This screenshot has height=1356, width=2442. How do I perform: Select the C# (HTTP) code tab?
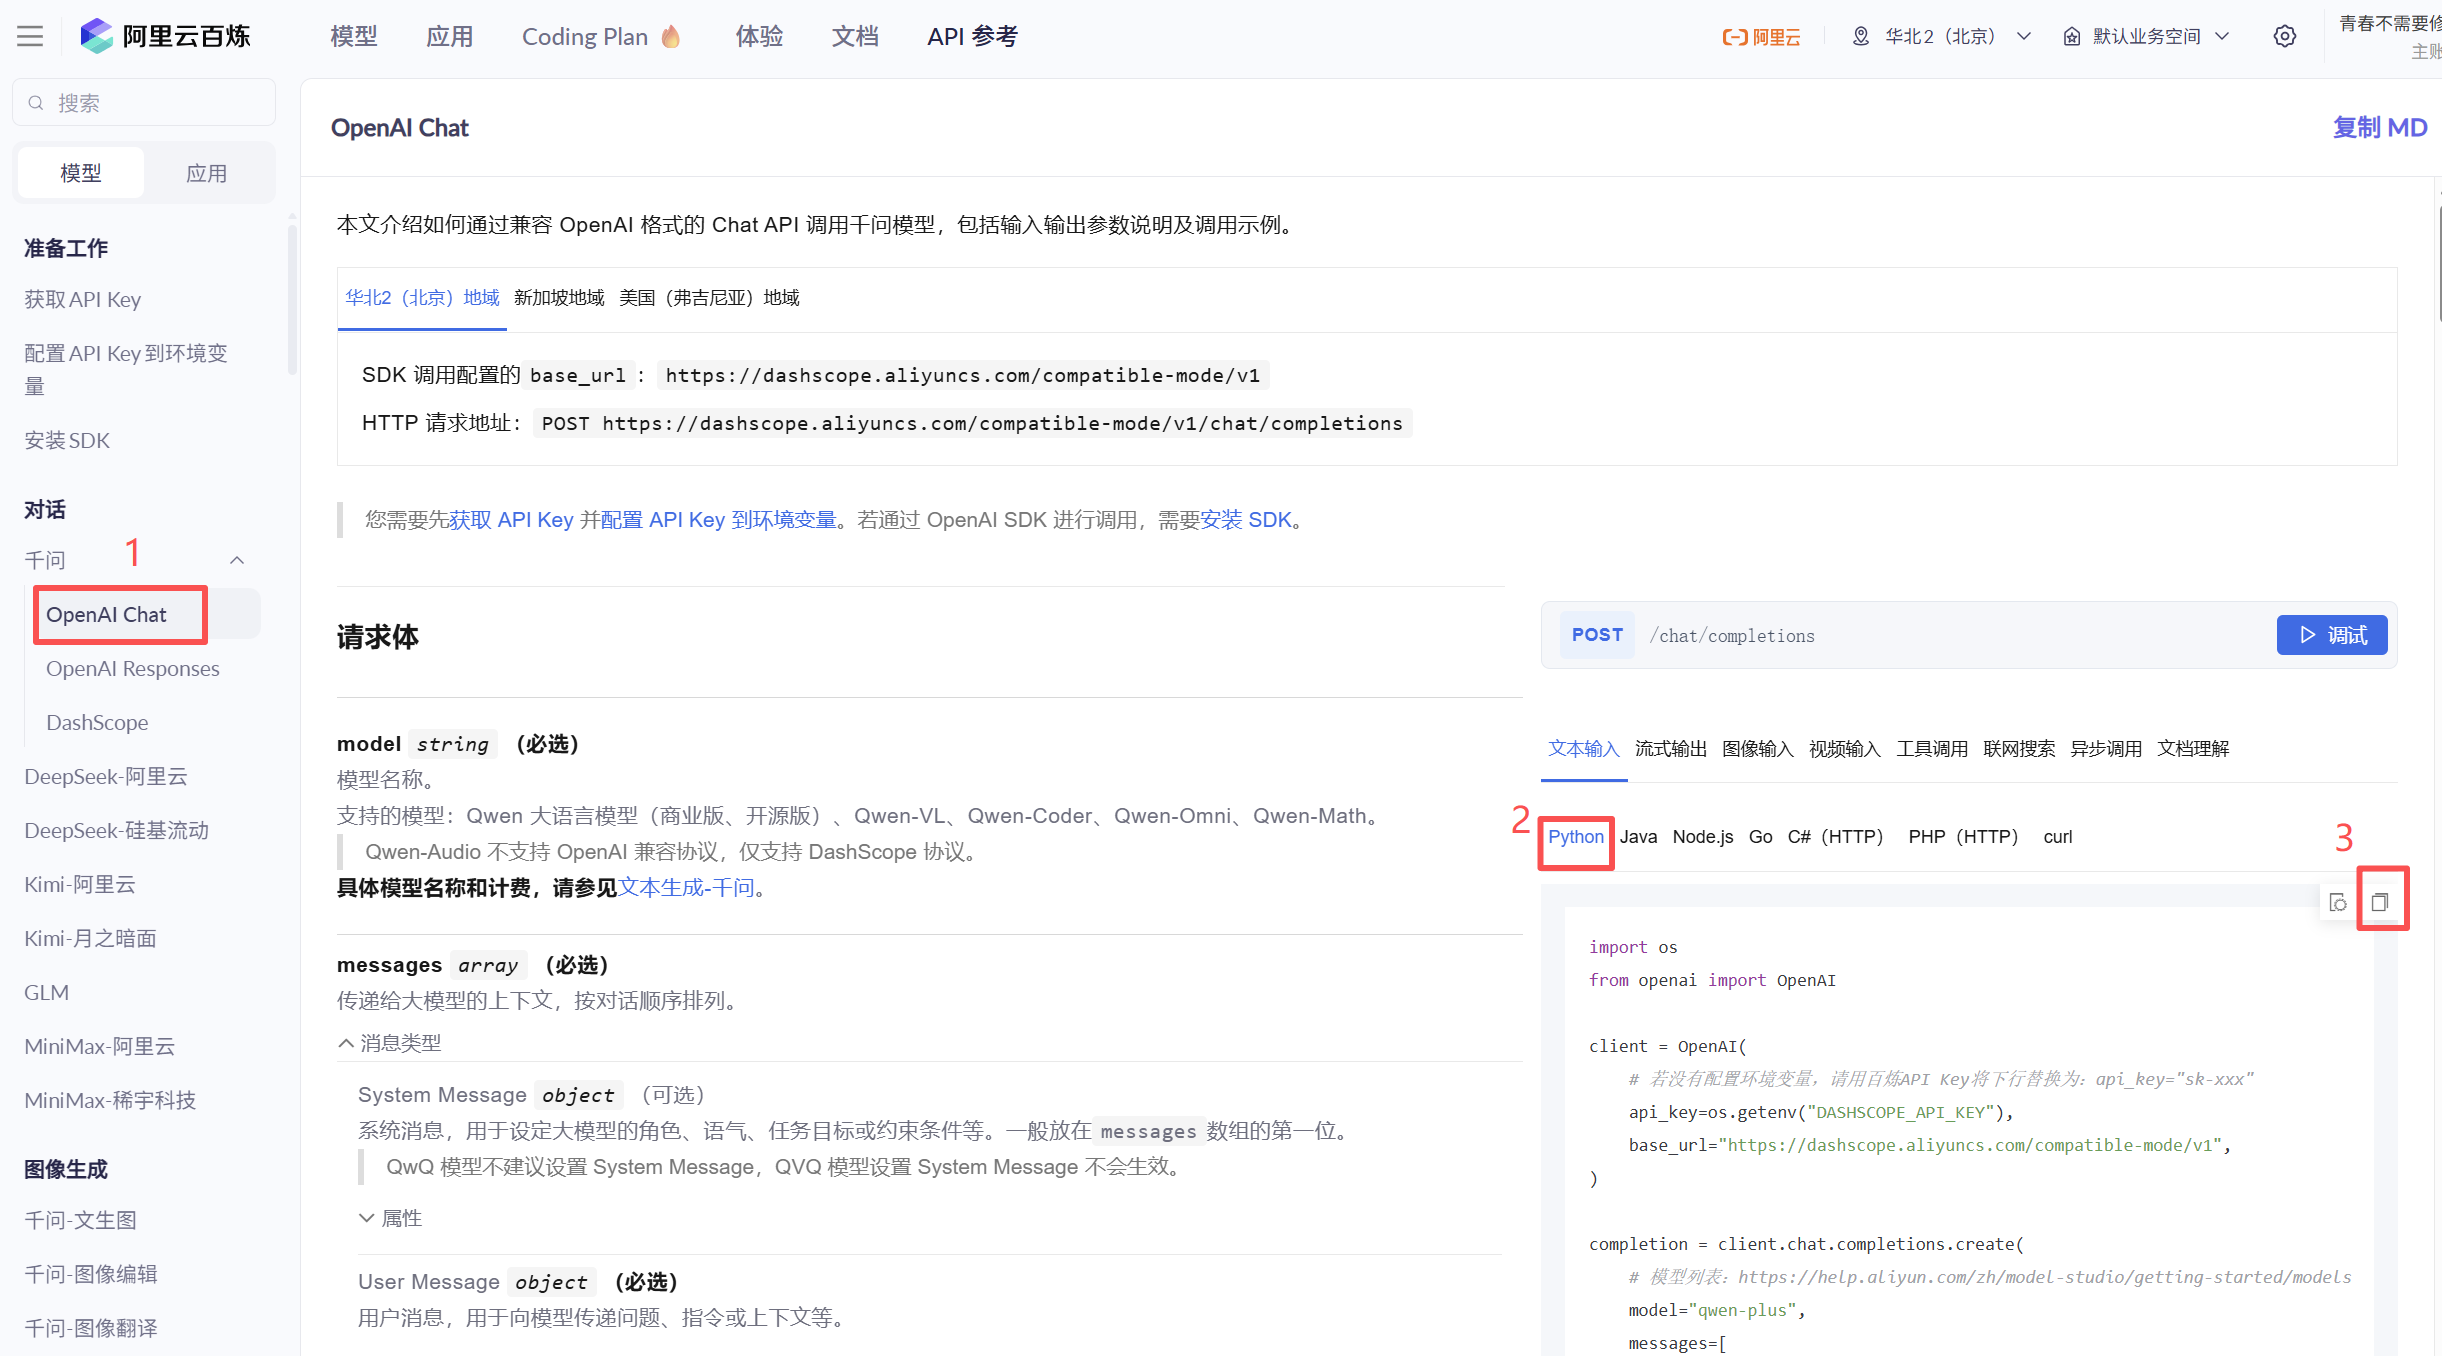[x=1836, y=837]
